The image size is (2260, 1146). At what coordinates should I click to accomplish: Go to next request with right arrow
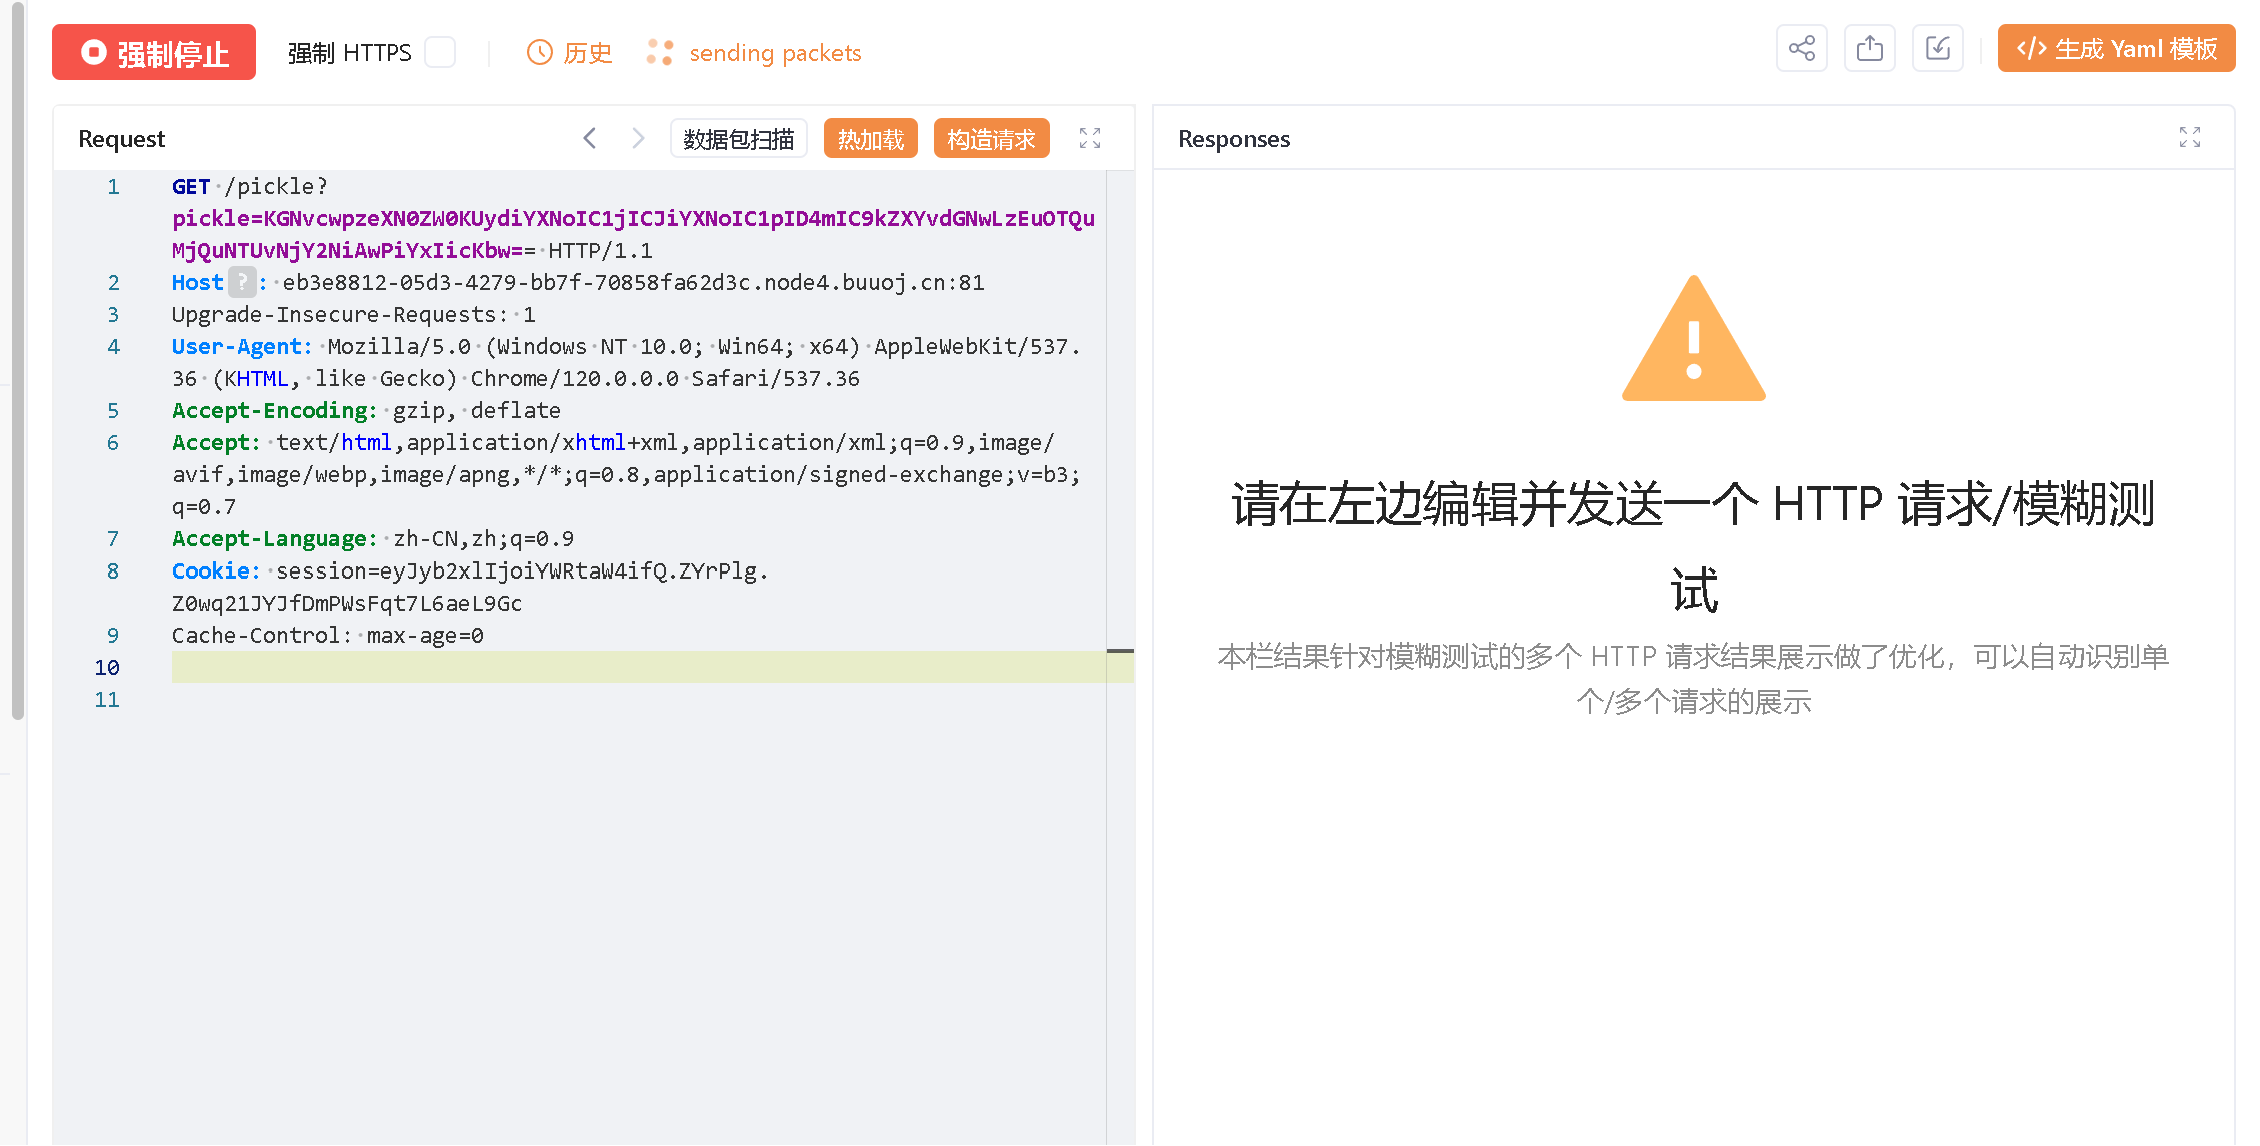click(638, 139)
